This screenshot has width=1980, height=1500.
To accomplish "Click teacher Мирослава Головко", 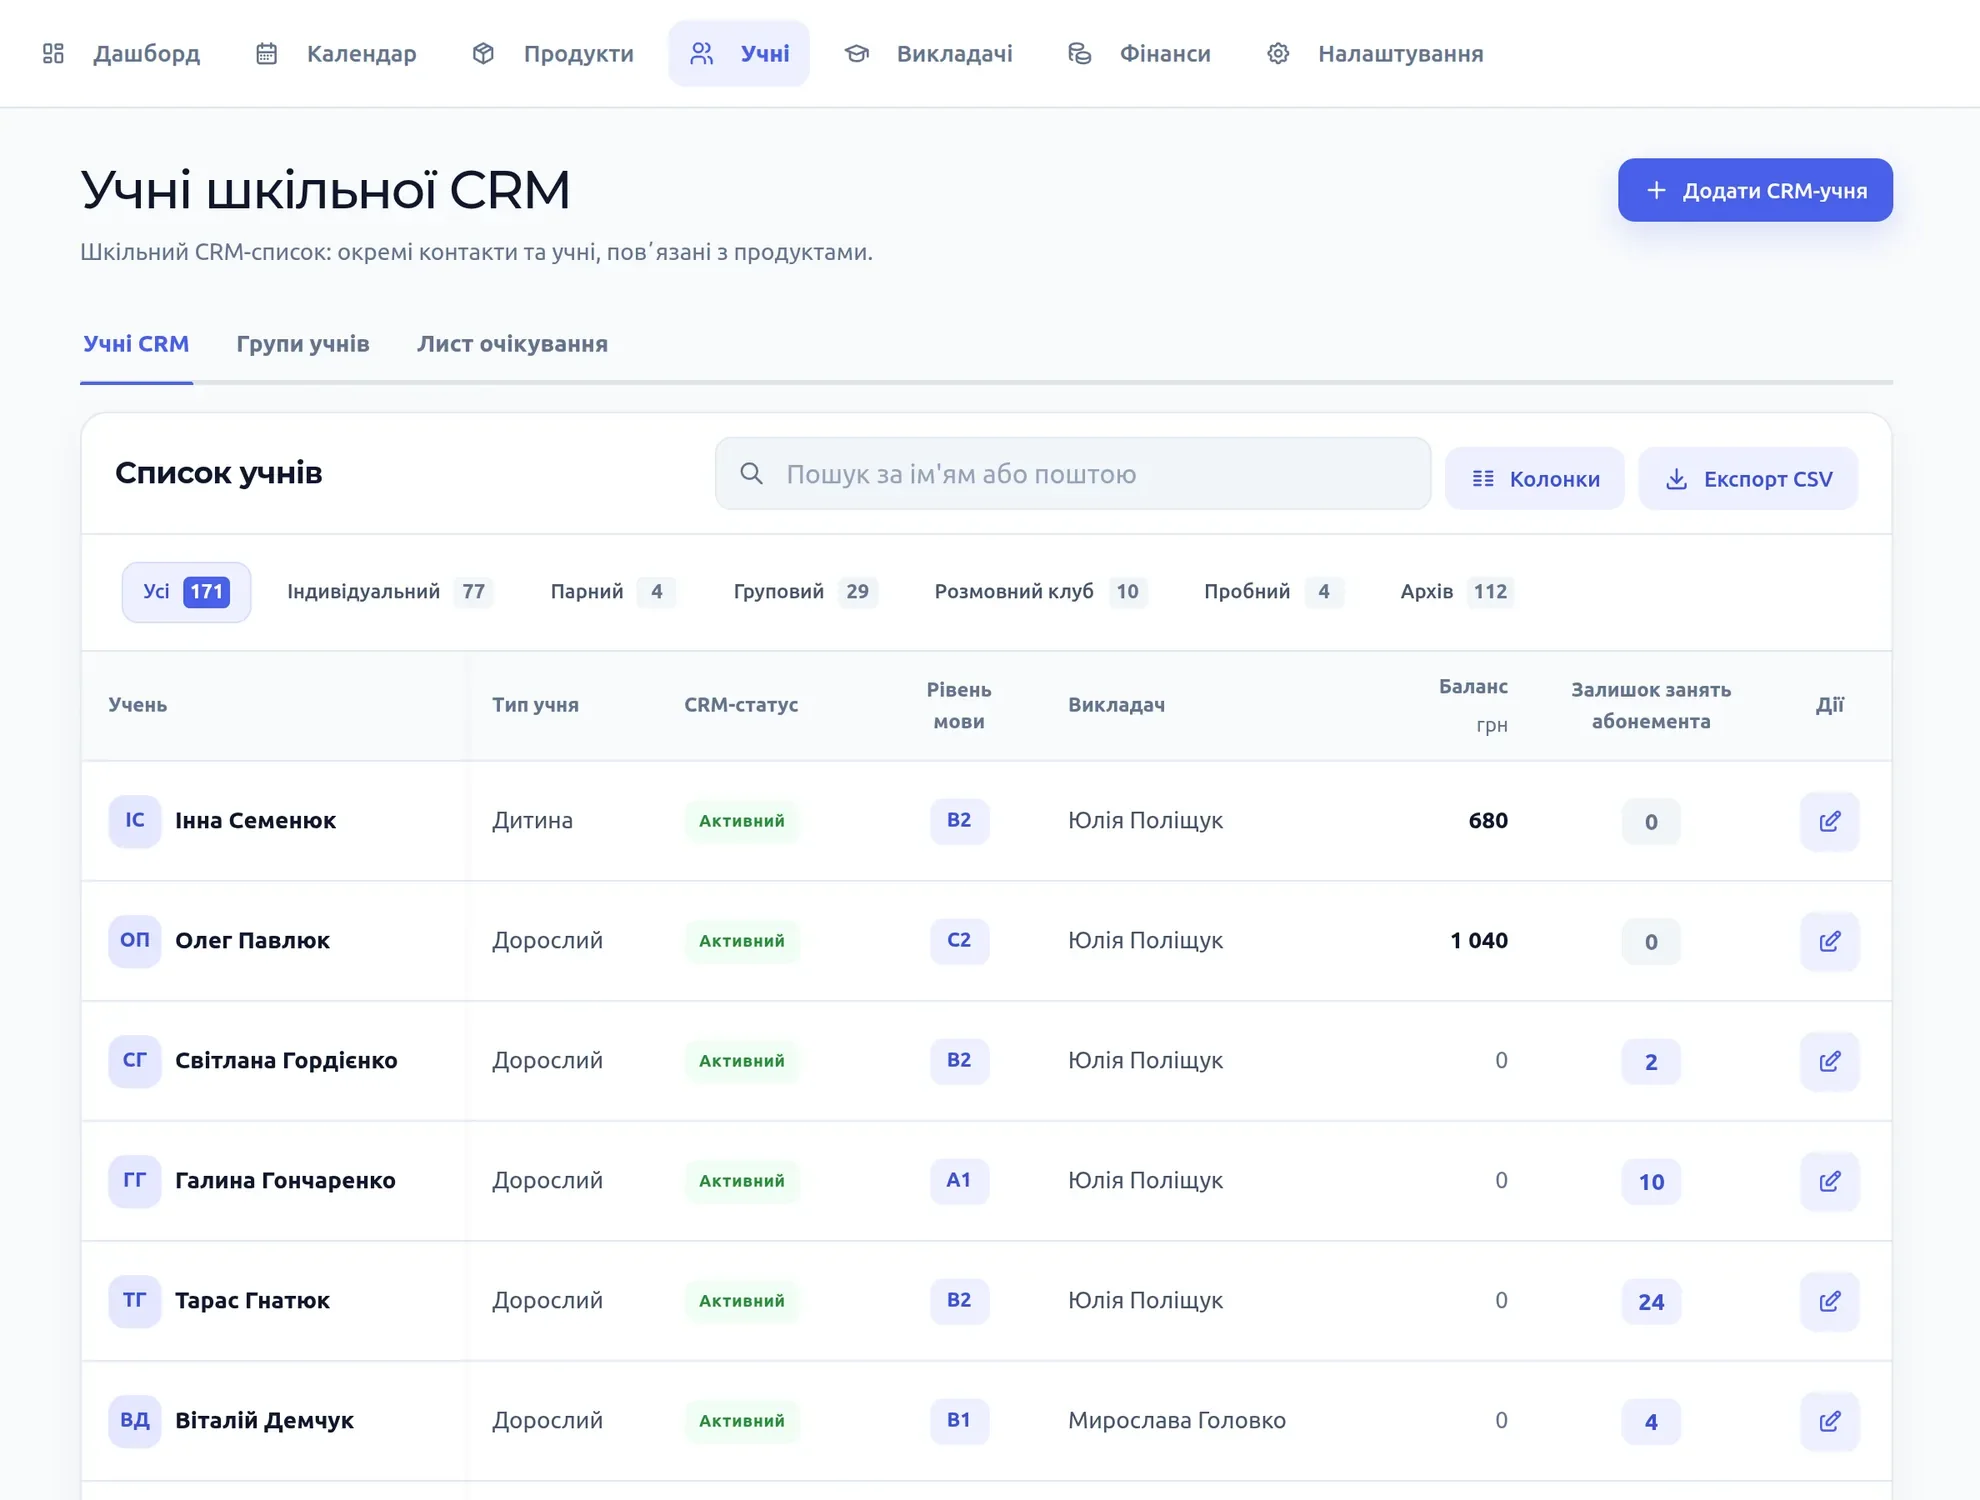I will click(x=1176, y=1421).
